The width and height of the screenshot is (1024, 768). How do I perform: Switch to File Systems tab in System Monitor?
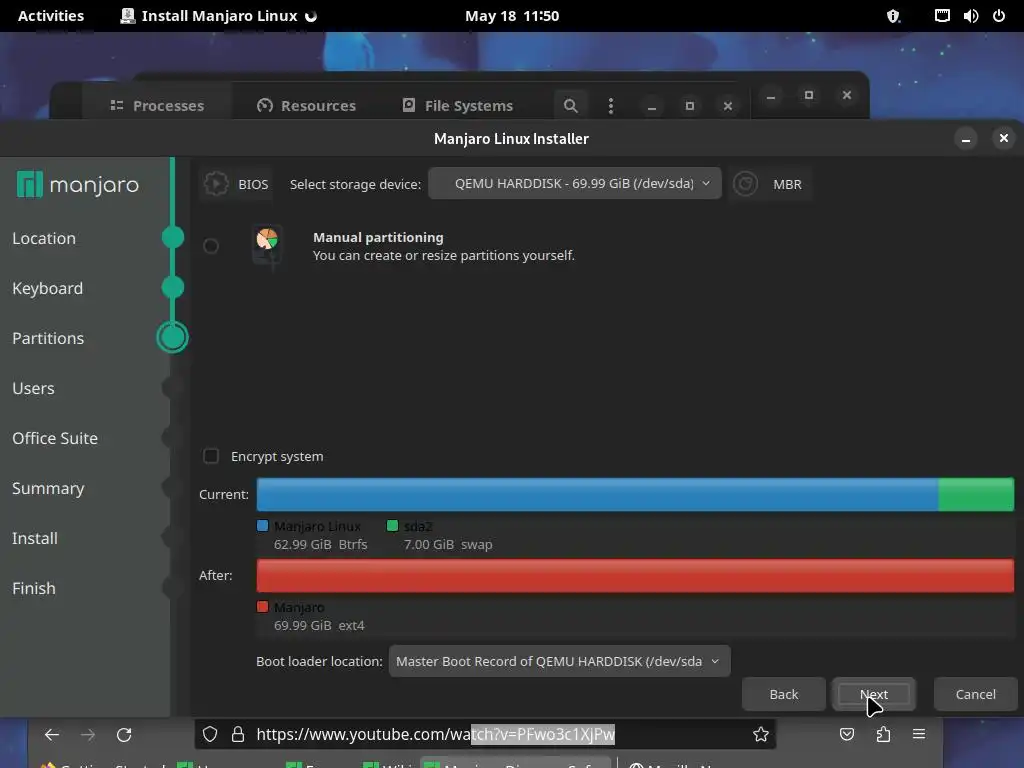(457, 105)
